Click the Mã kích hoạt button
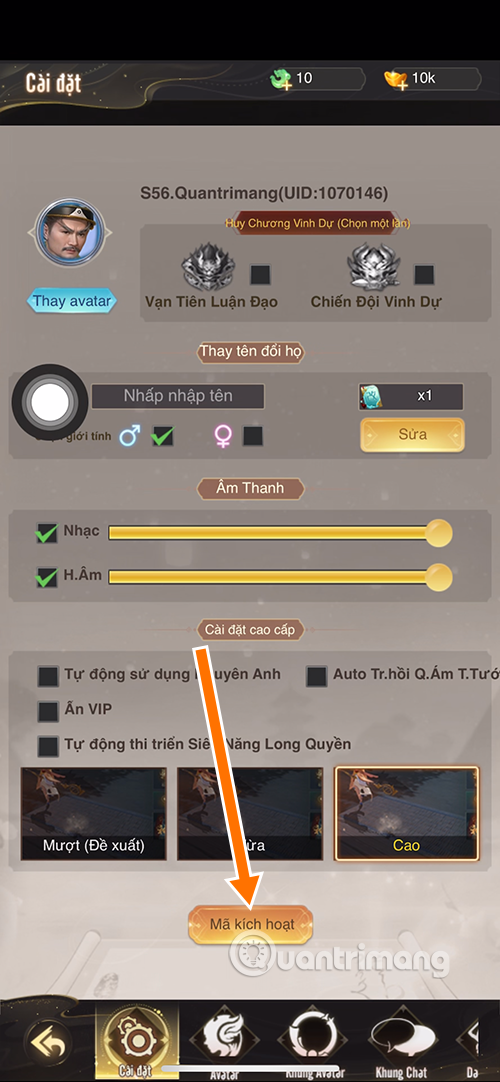 (251, 924)
